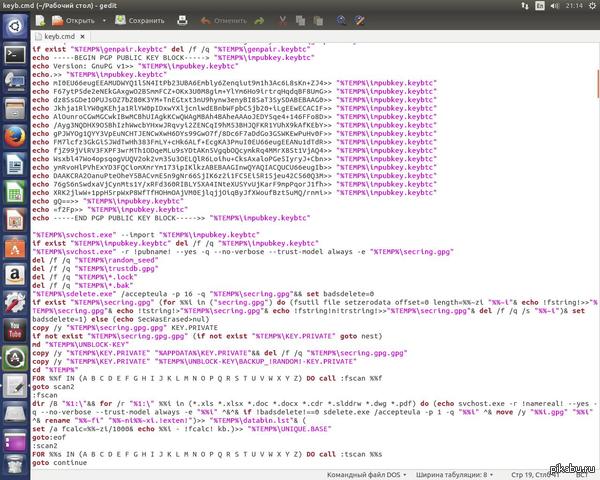Click the 'call :tscan %%s' FOR line
The image size is (600, 480).
[x=207, y=454]
